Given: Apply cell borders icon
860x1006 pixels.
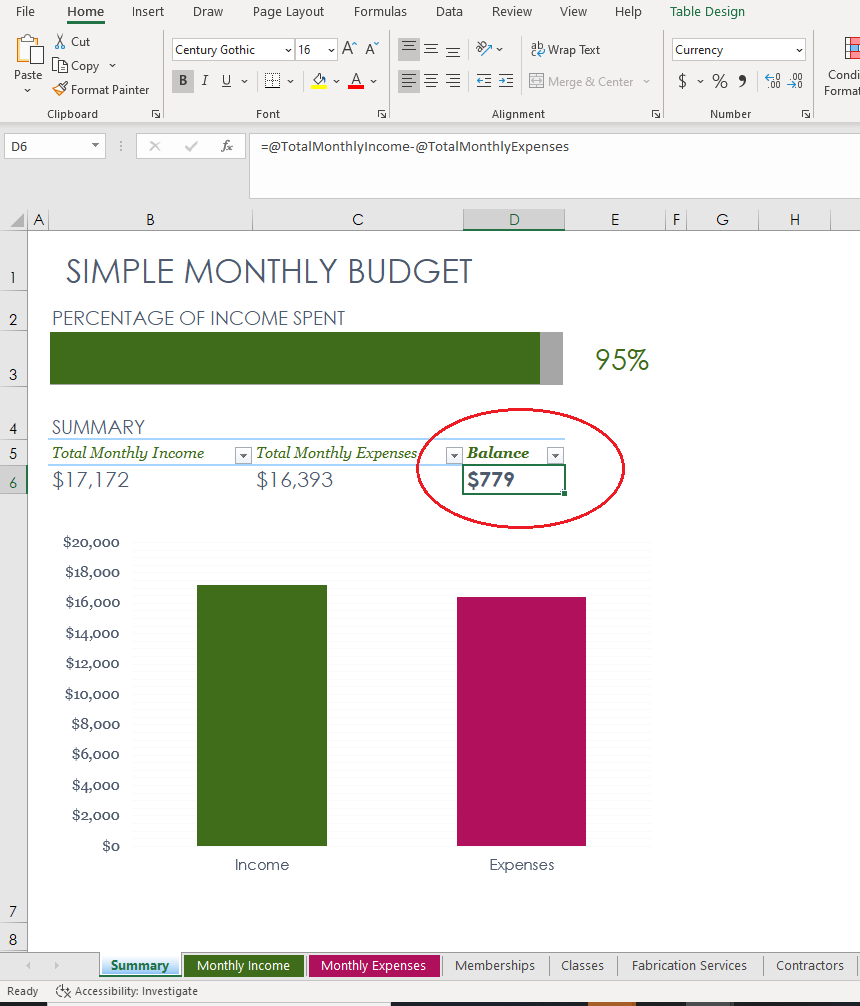Looking at the screenshot, I should click(273, 81).
